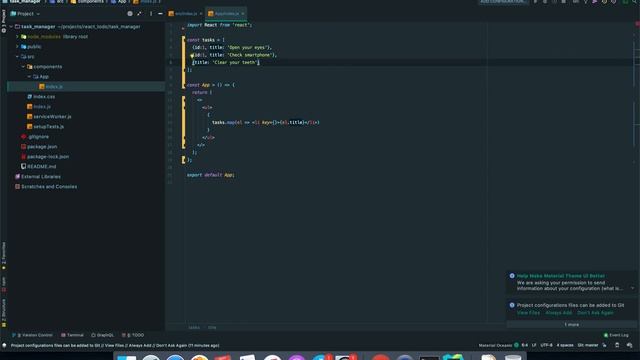This screenshot has height=360, width=640.
Task: Click Always Add link in Git notification
Action: click(x=558, y=313)
